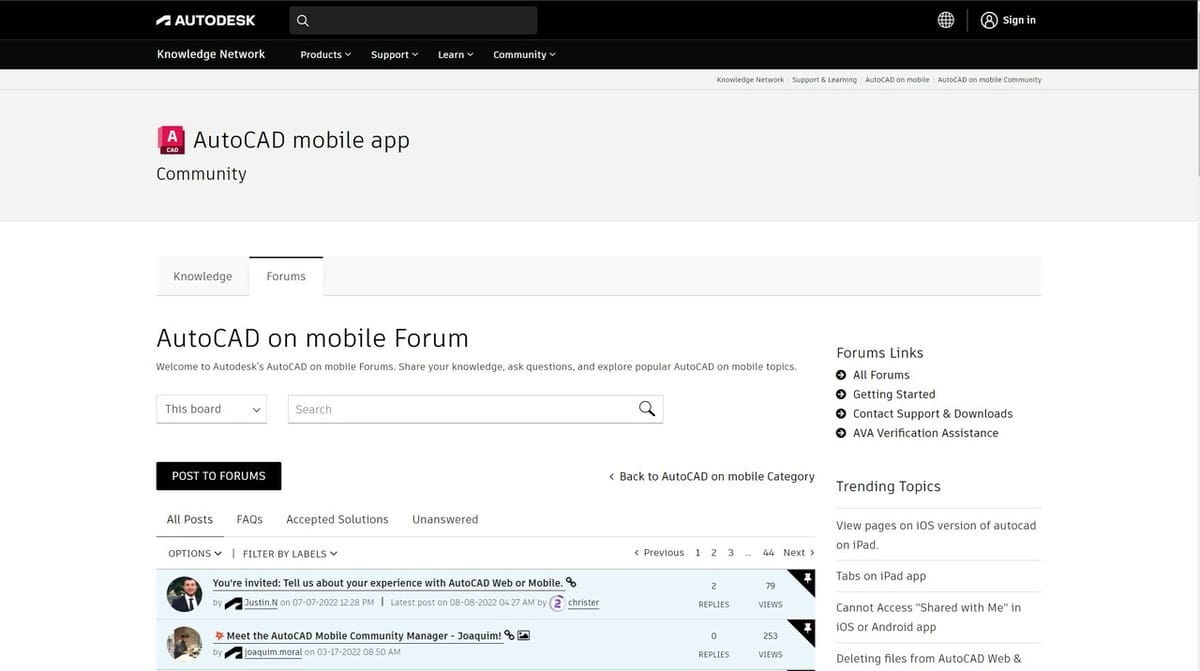The image size is (1200, 671).
Task: Show the Unanswered tab
Action: [445, 519]
